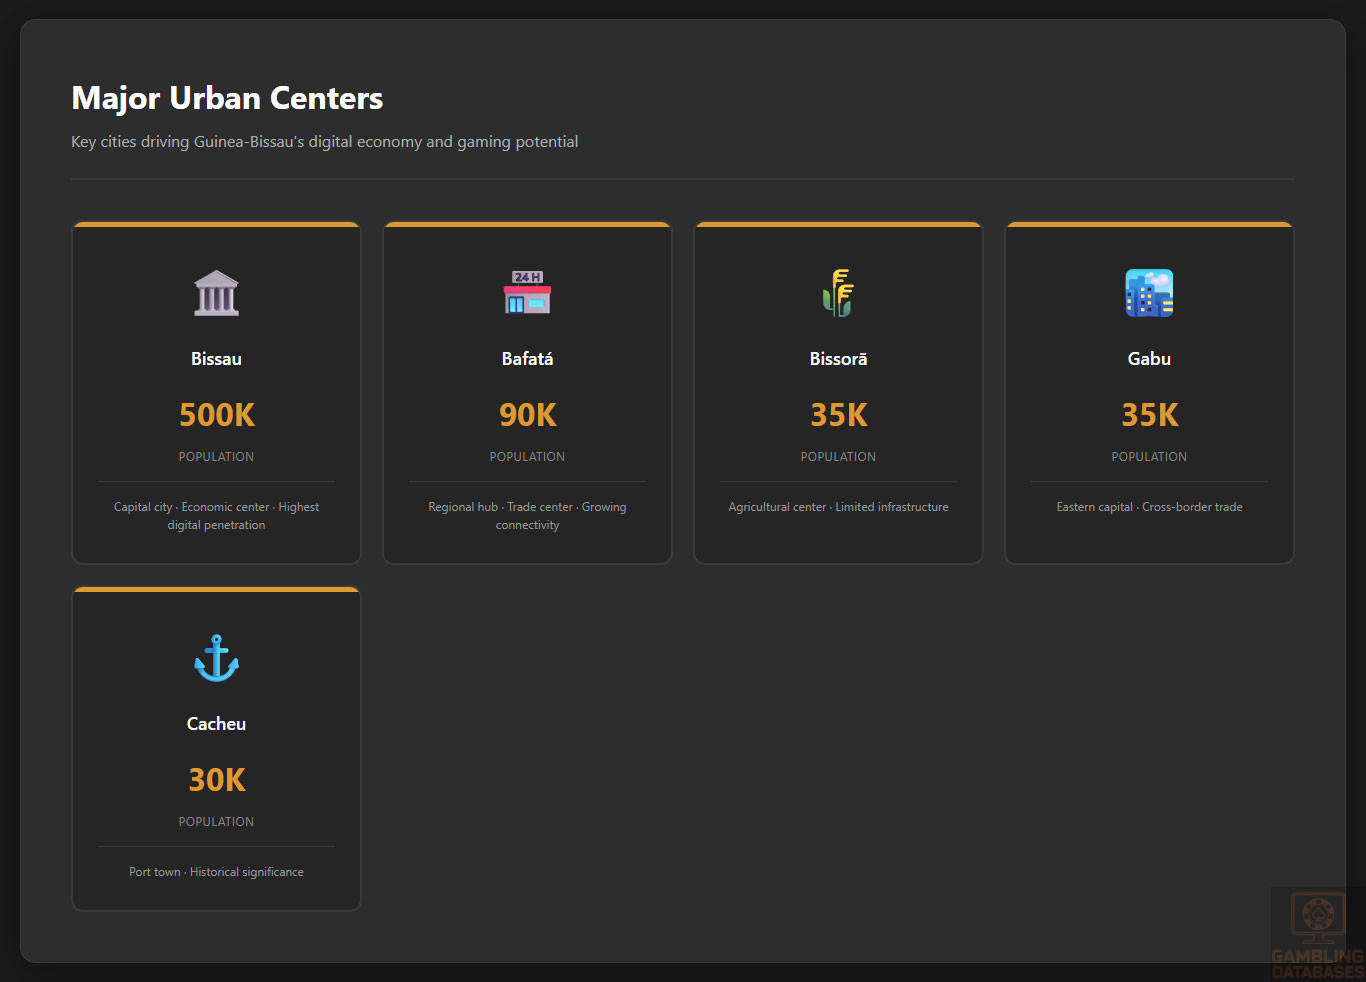This screenshot has width=1366, height=982.
Task: Click the Bissorã crop plant icon
Action: click(838, 293)
